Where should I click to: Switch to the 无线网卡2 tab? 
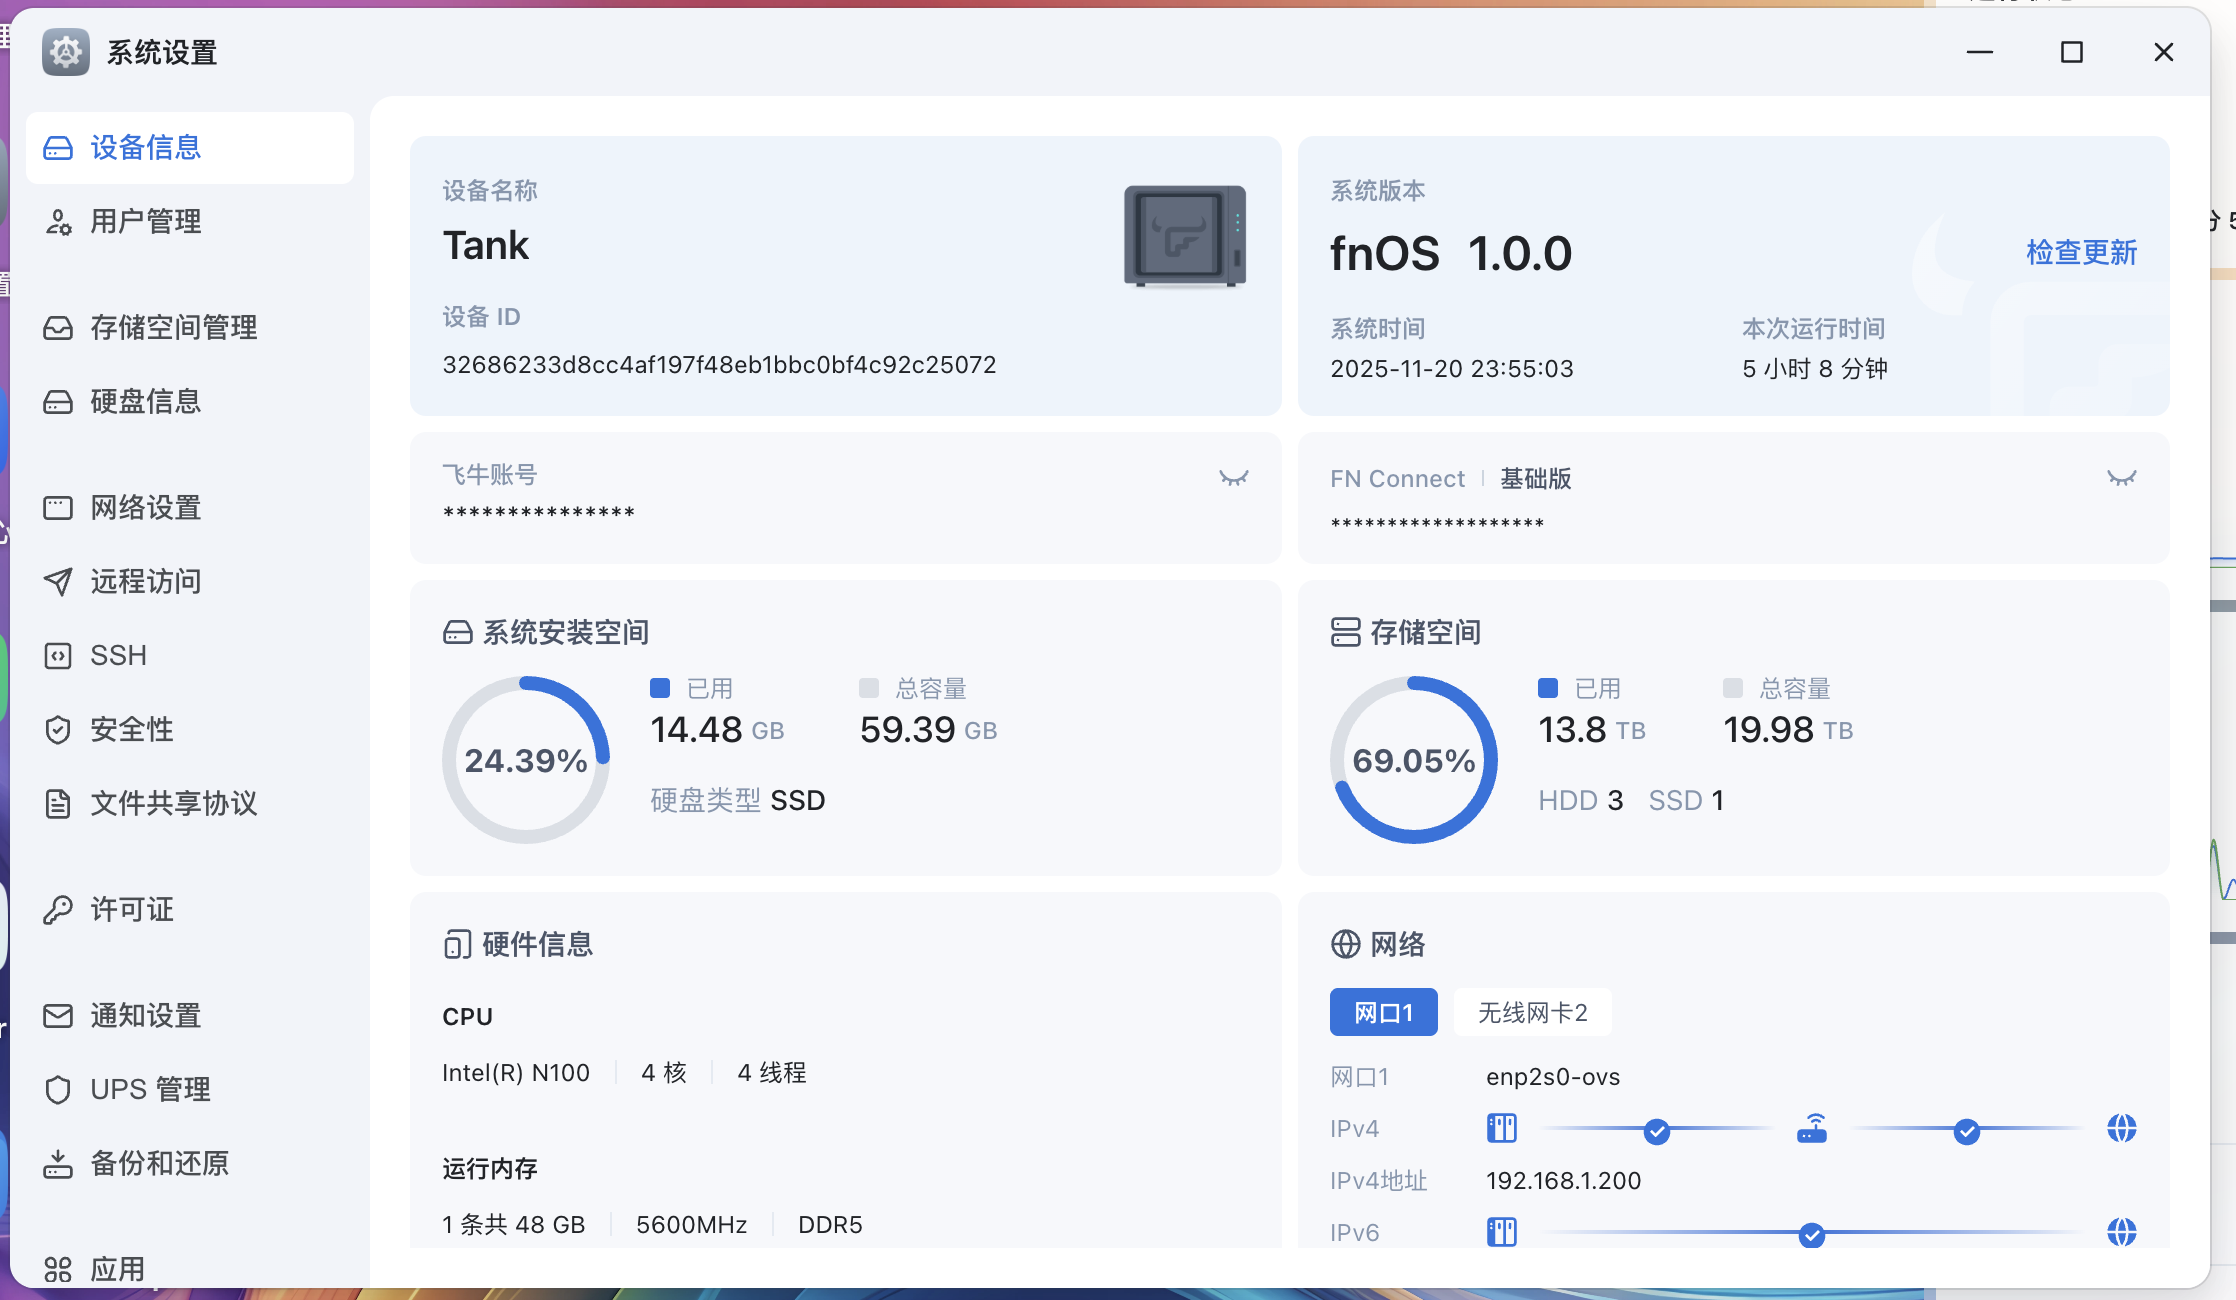1532,1013
